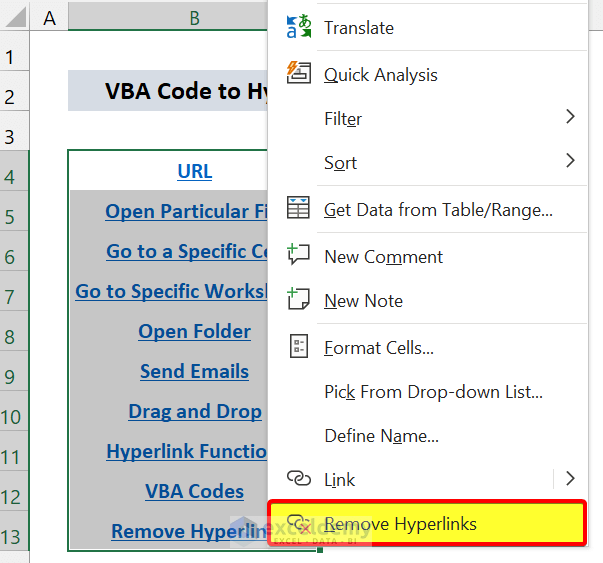Click the Quick Analysis icon

coord(299,74)
